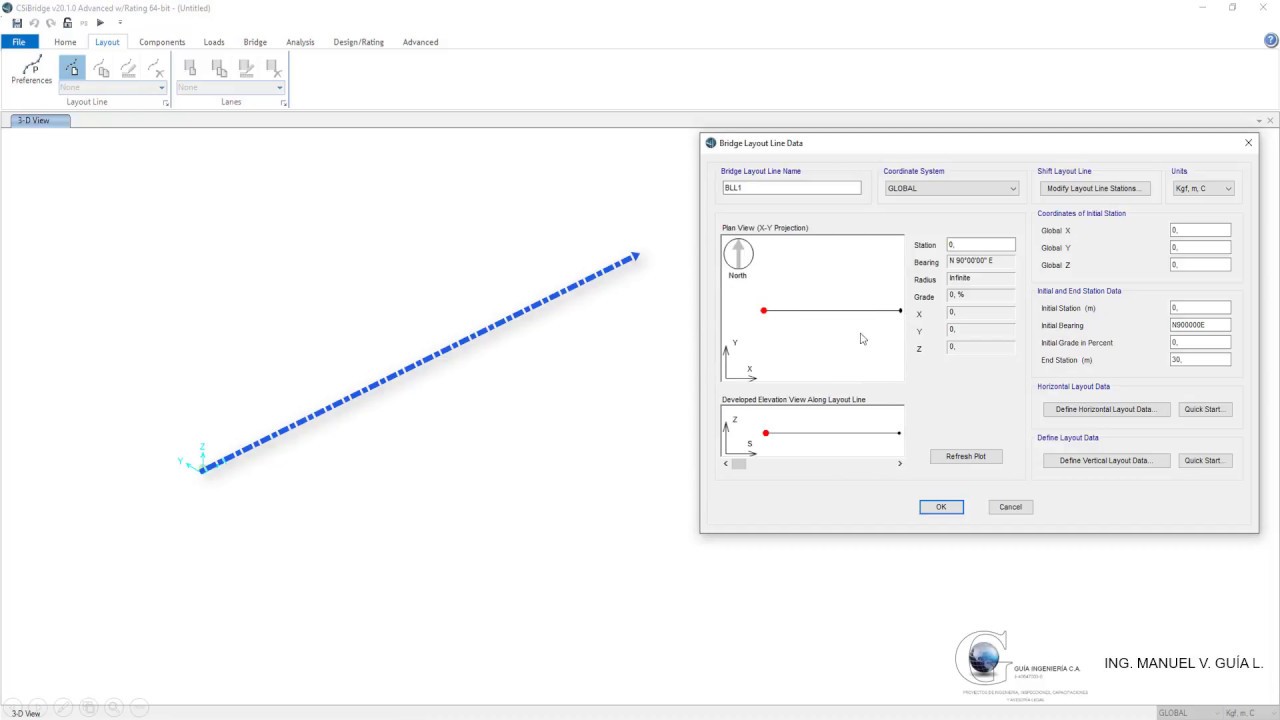The width and height of the screenshot is (1280, 720).
Task: Click the Redo icon in quick access toolbar
Action: point(50,23)
